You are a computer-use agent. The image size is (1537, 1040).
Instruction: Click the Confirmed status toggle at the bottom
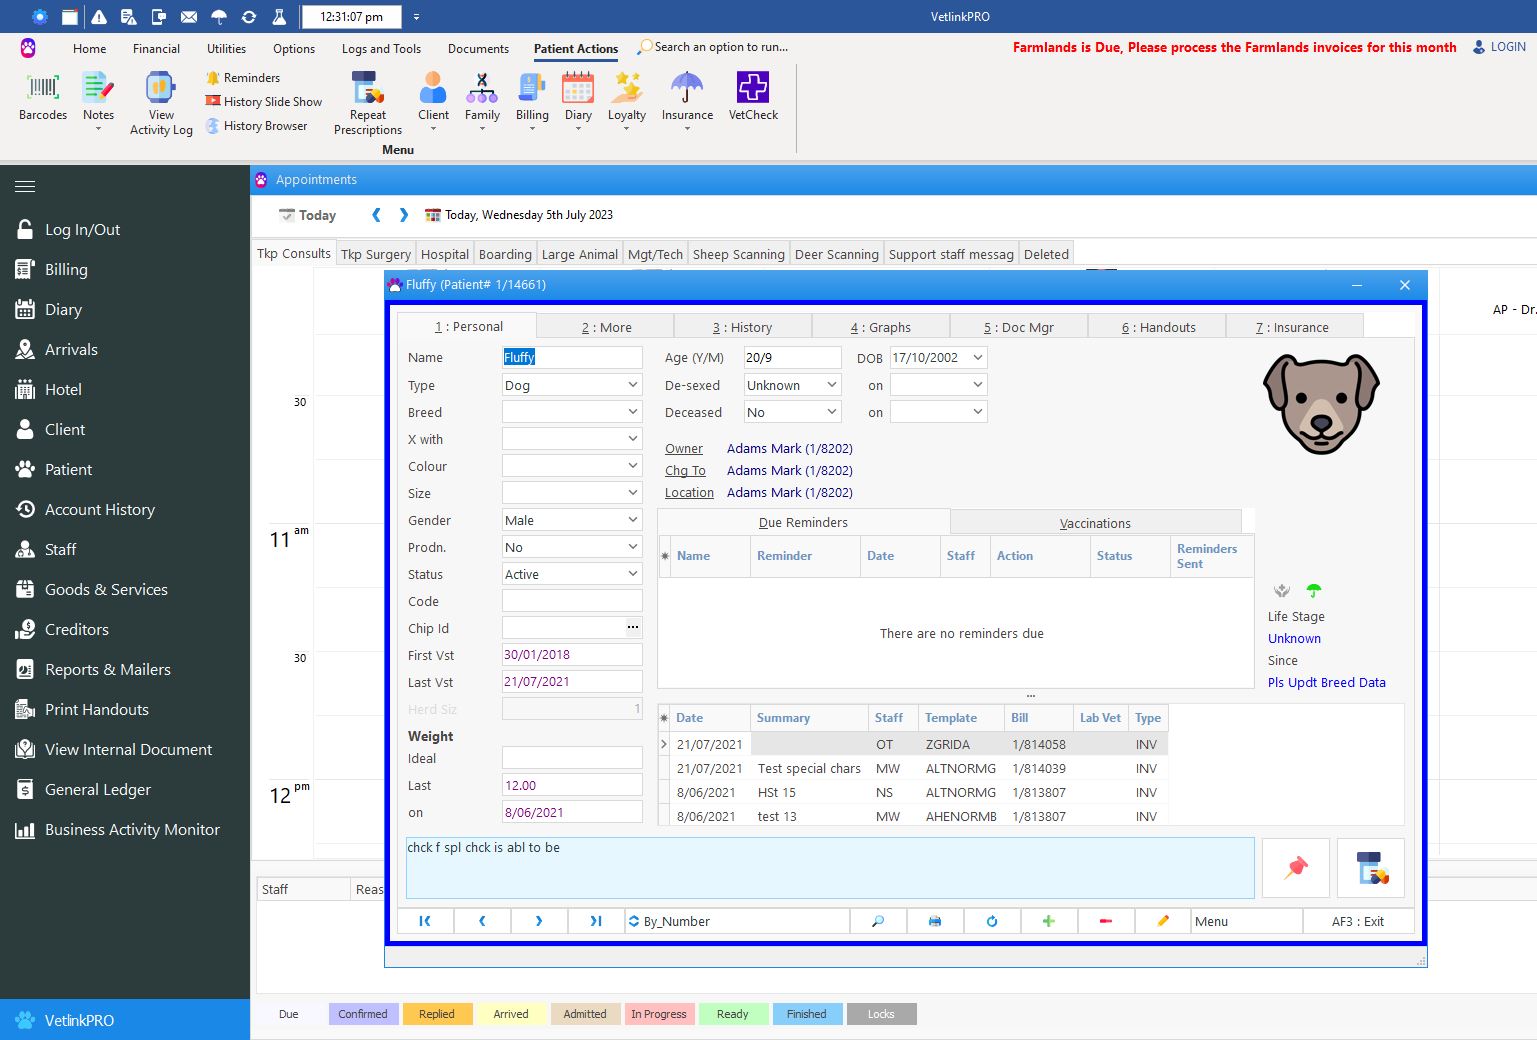363,1013
